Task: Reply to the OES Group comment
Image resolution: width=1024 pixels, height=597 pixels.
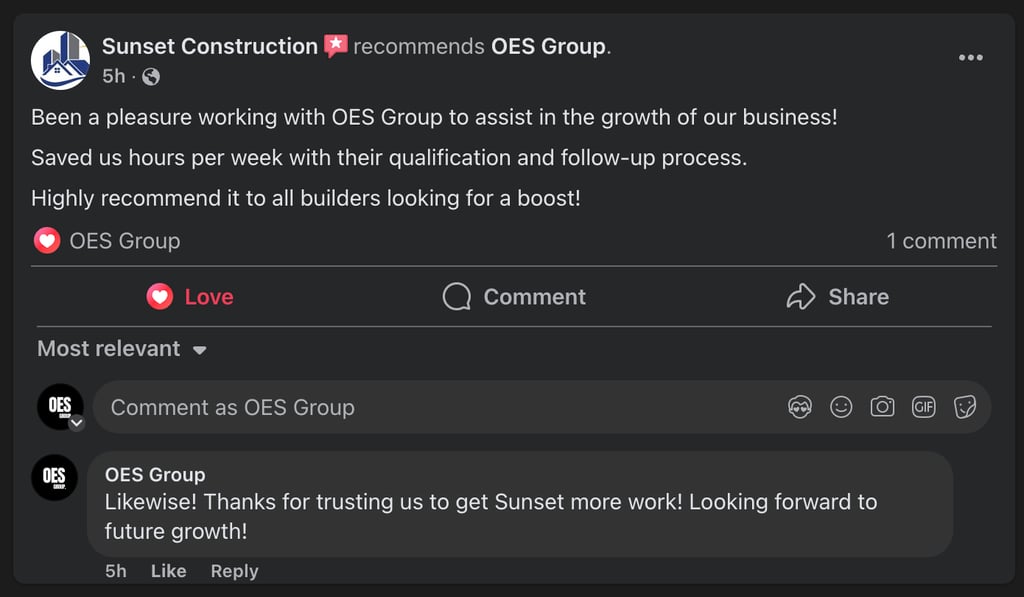Action: 234,571
